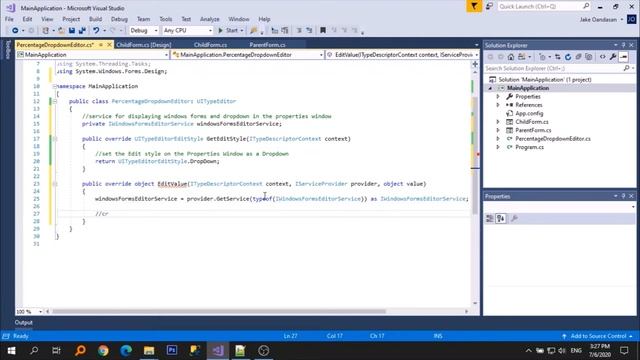640x360 pixels.
Task: Switch to ChildForm.cs [Design] tab
Action: (x=144, y=45)
